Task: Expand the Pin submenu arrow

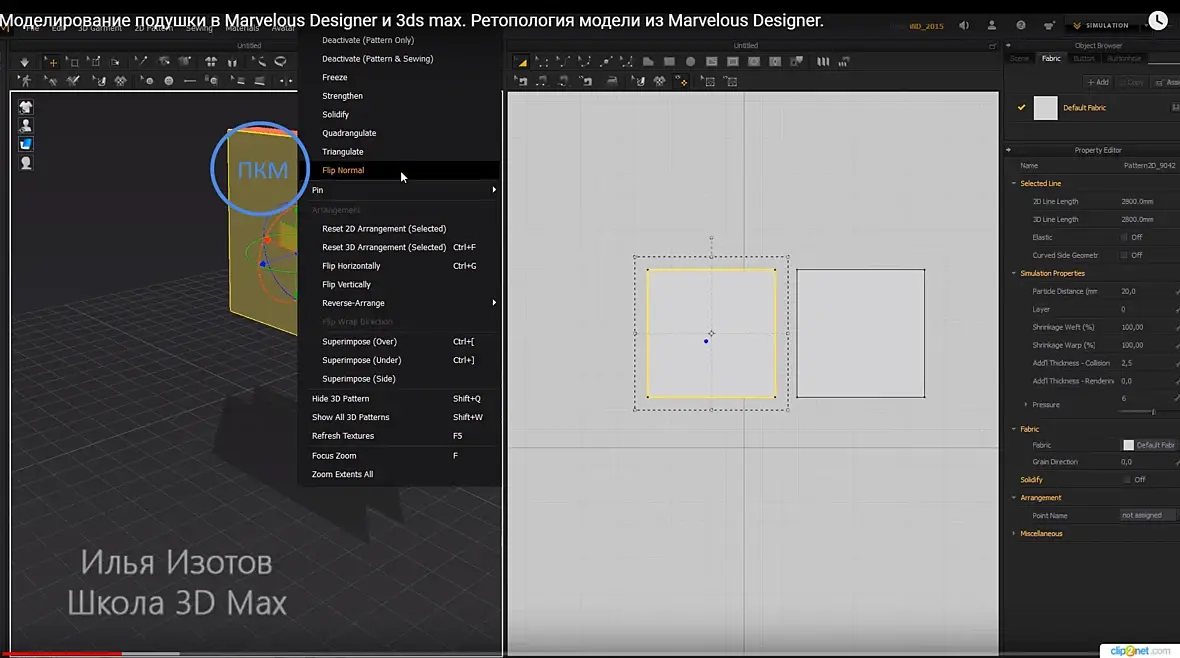Action: pyautogui.click(x=494, y=190)
